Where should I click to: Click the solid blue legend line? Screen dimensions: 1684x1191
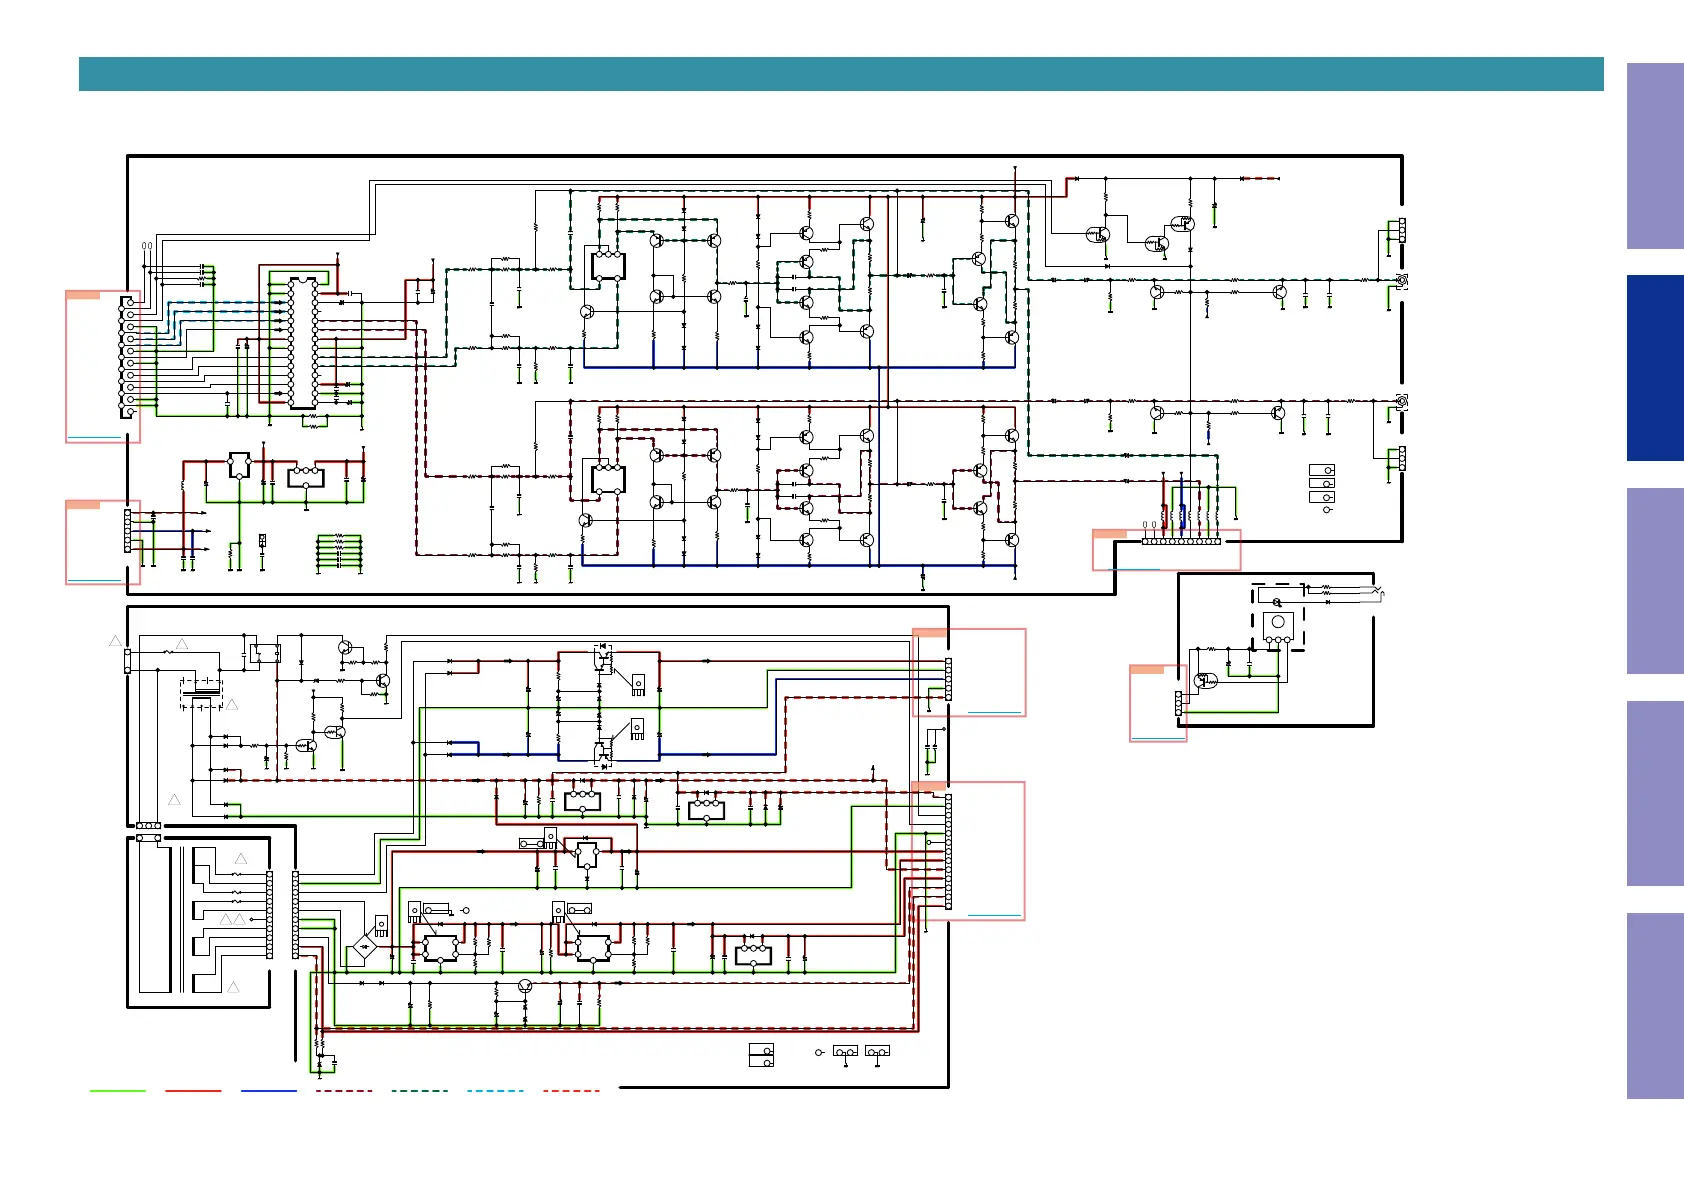(x=269, y=1091)
